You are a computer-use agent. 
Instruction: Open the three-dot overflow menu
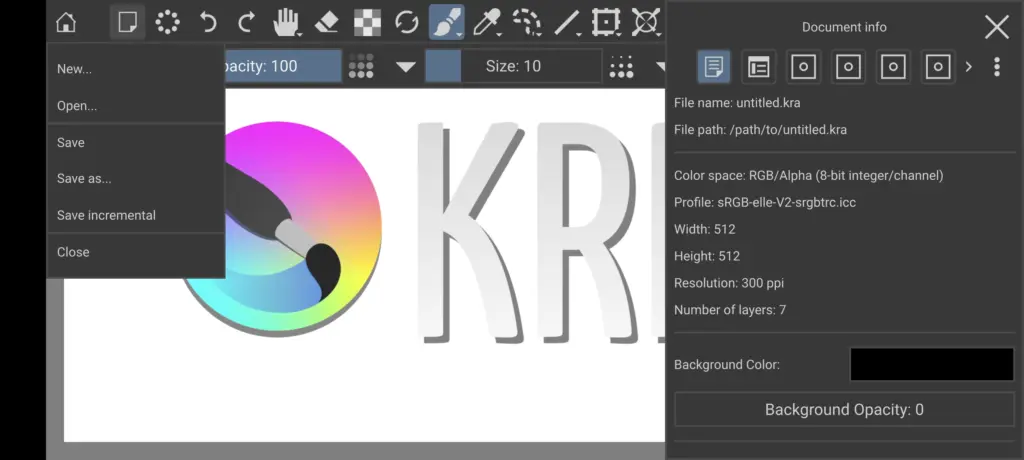(x=996, y=67)
